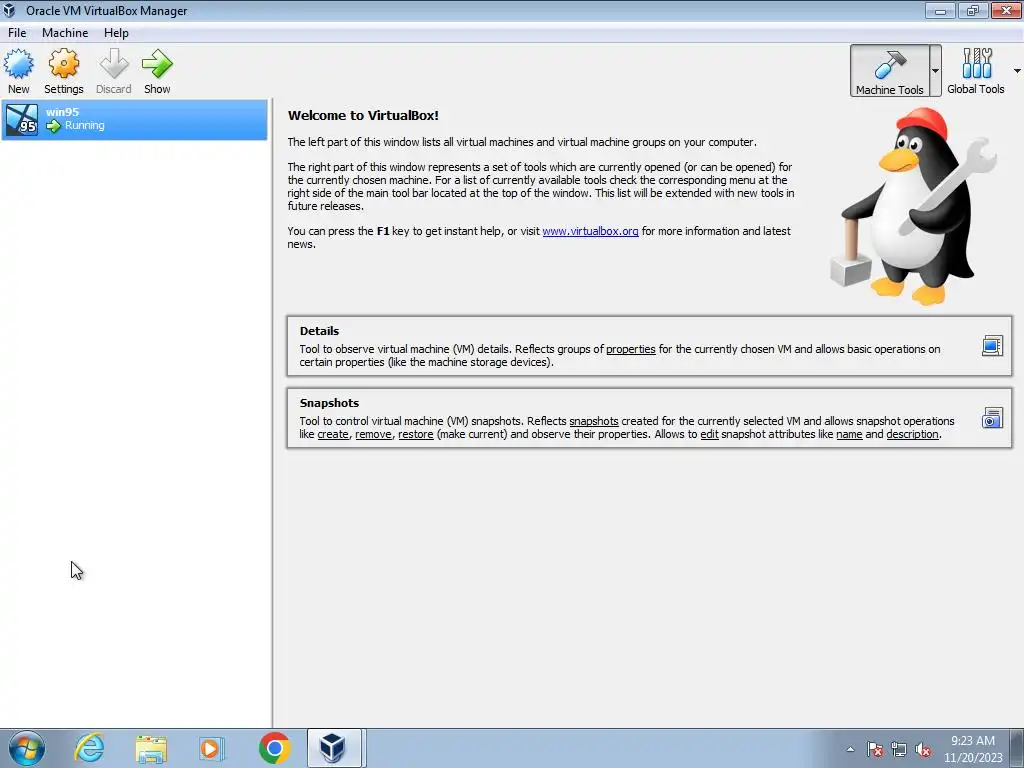Click the muted volume tray icon

point(923,749)
